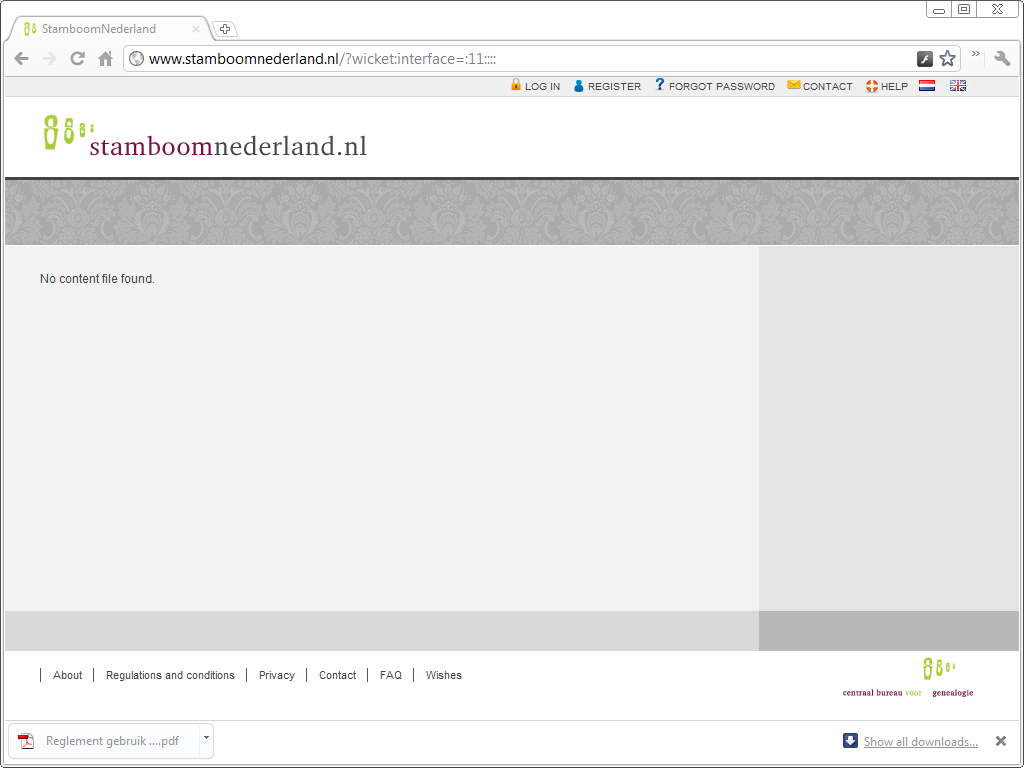Open the CONTACT link in top bar
1024x768 pixels.
827,86
